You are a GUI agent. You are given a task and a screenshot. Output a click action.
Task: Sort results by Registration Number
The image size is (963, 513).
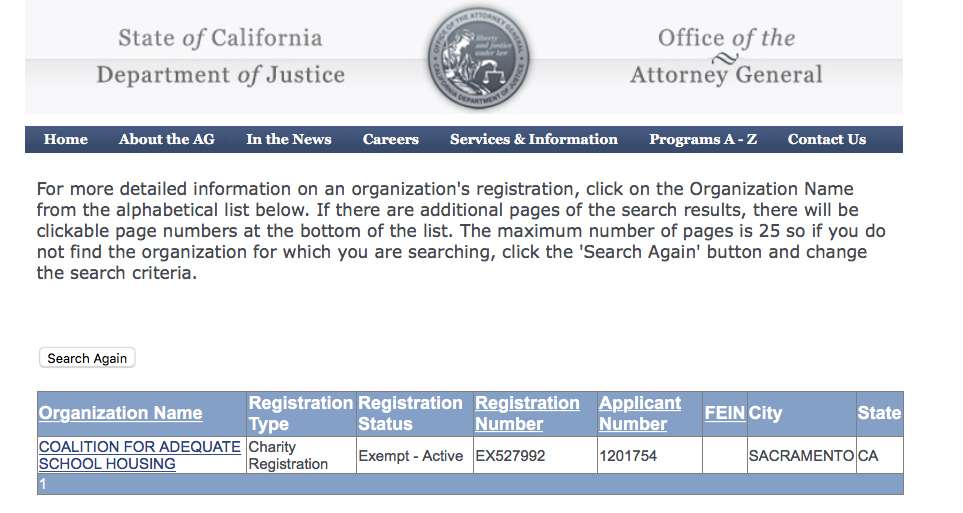(527, 413)
